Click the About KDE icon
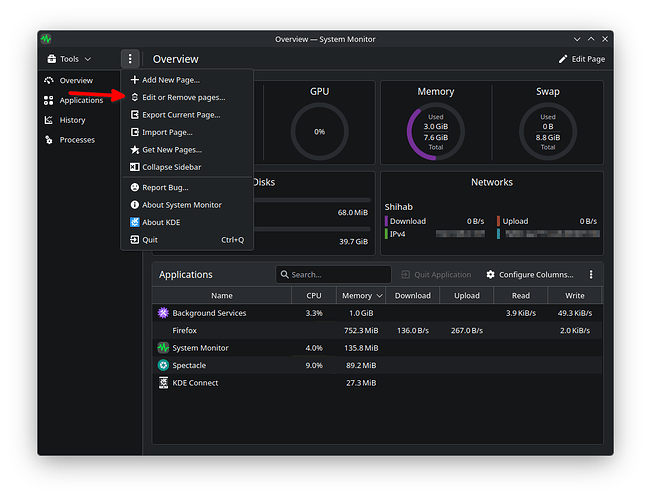 pyautogui.click(x=134, y=222)
